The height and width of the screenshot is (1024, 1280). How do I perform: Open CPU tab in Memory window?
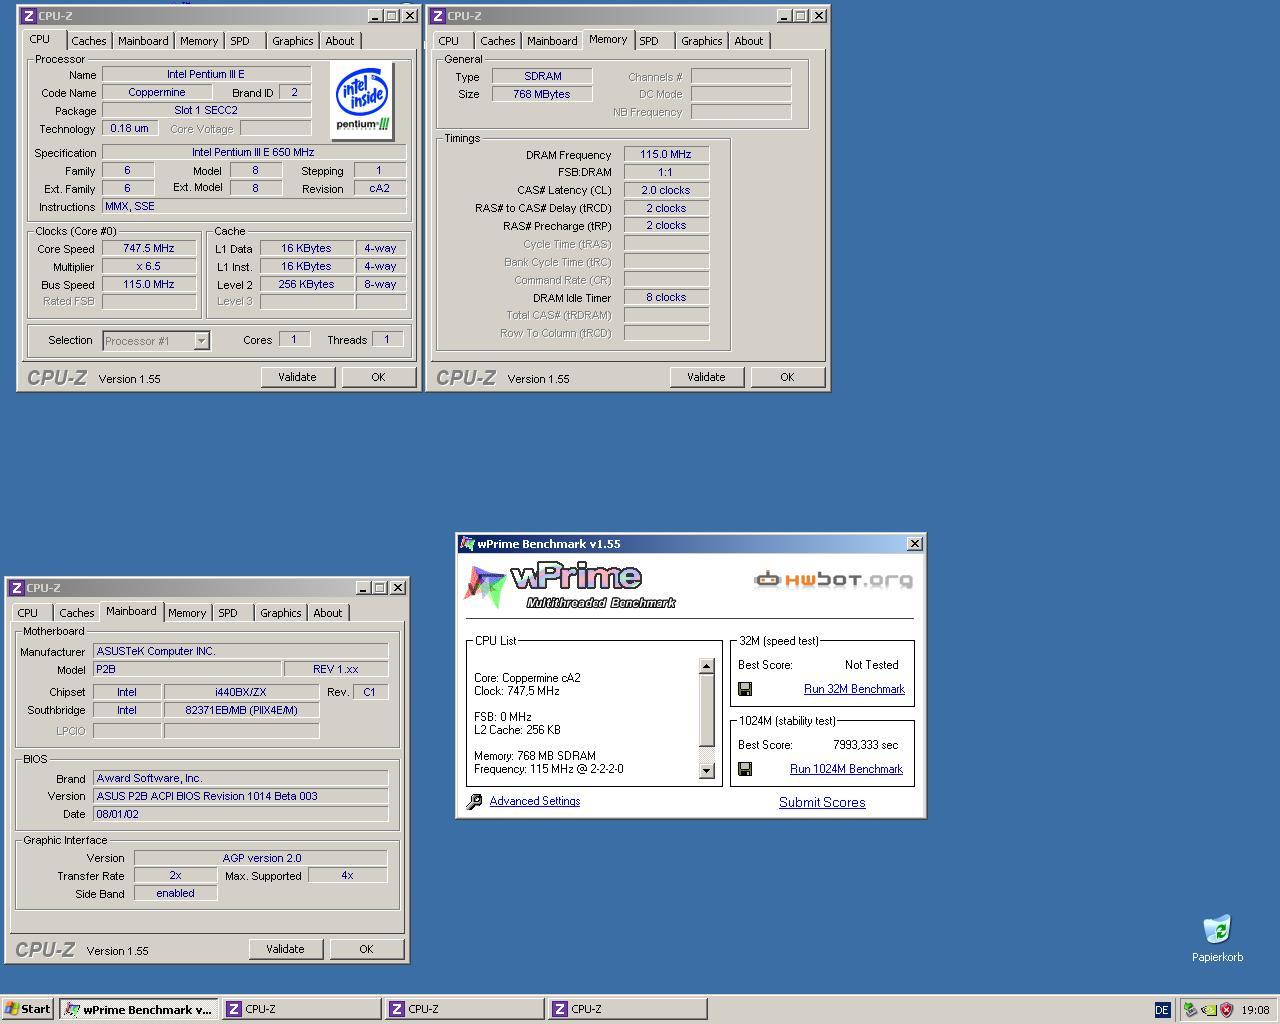(x=448, y=41)
